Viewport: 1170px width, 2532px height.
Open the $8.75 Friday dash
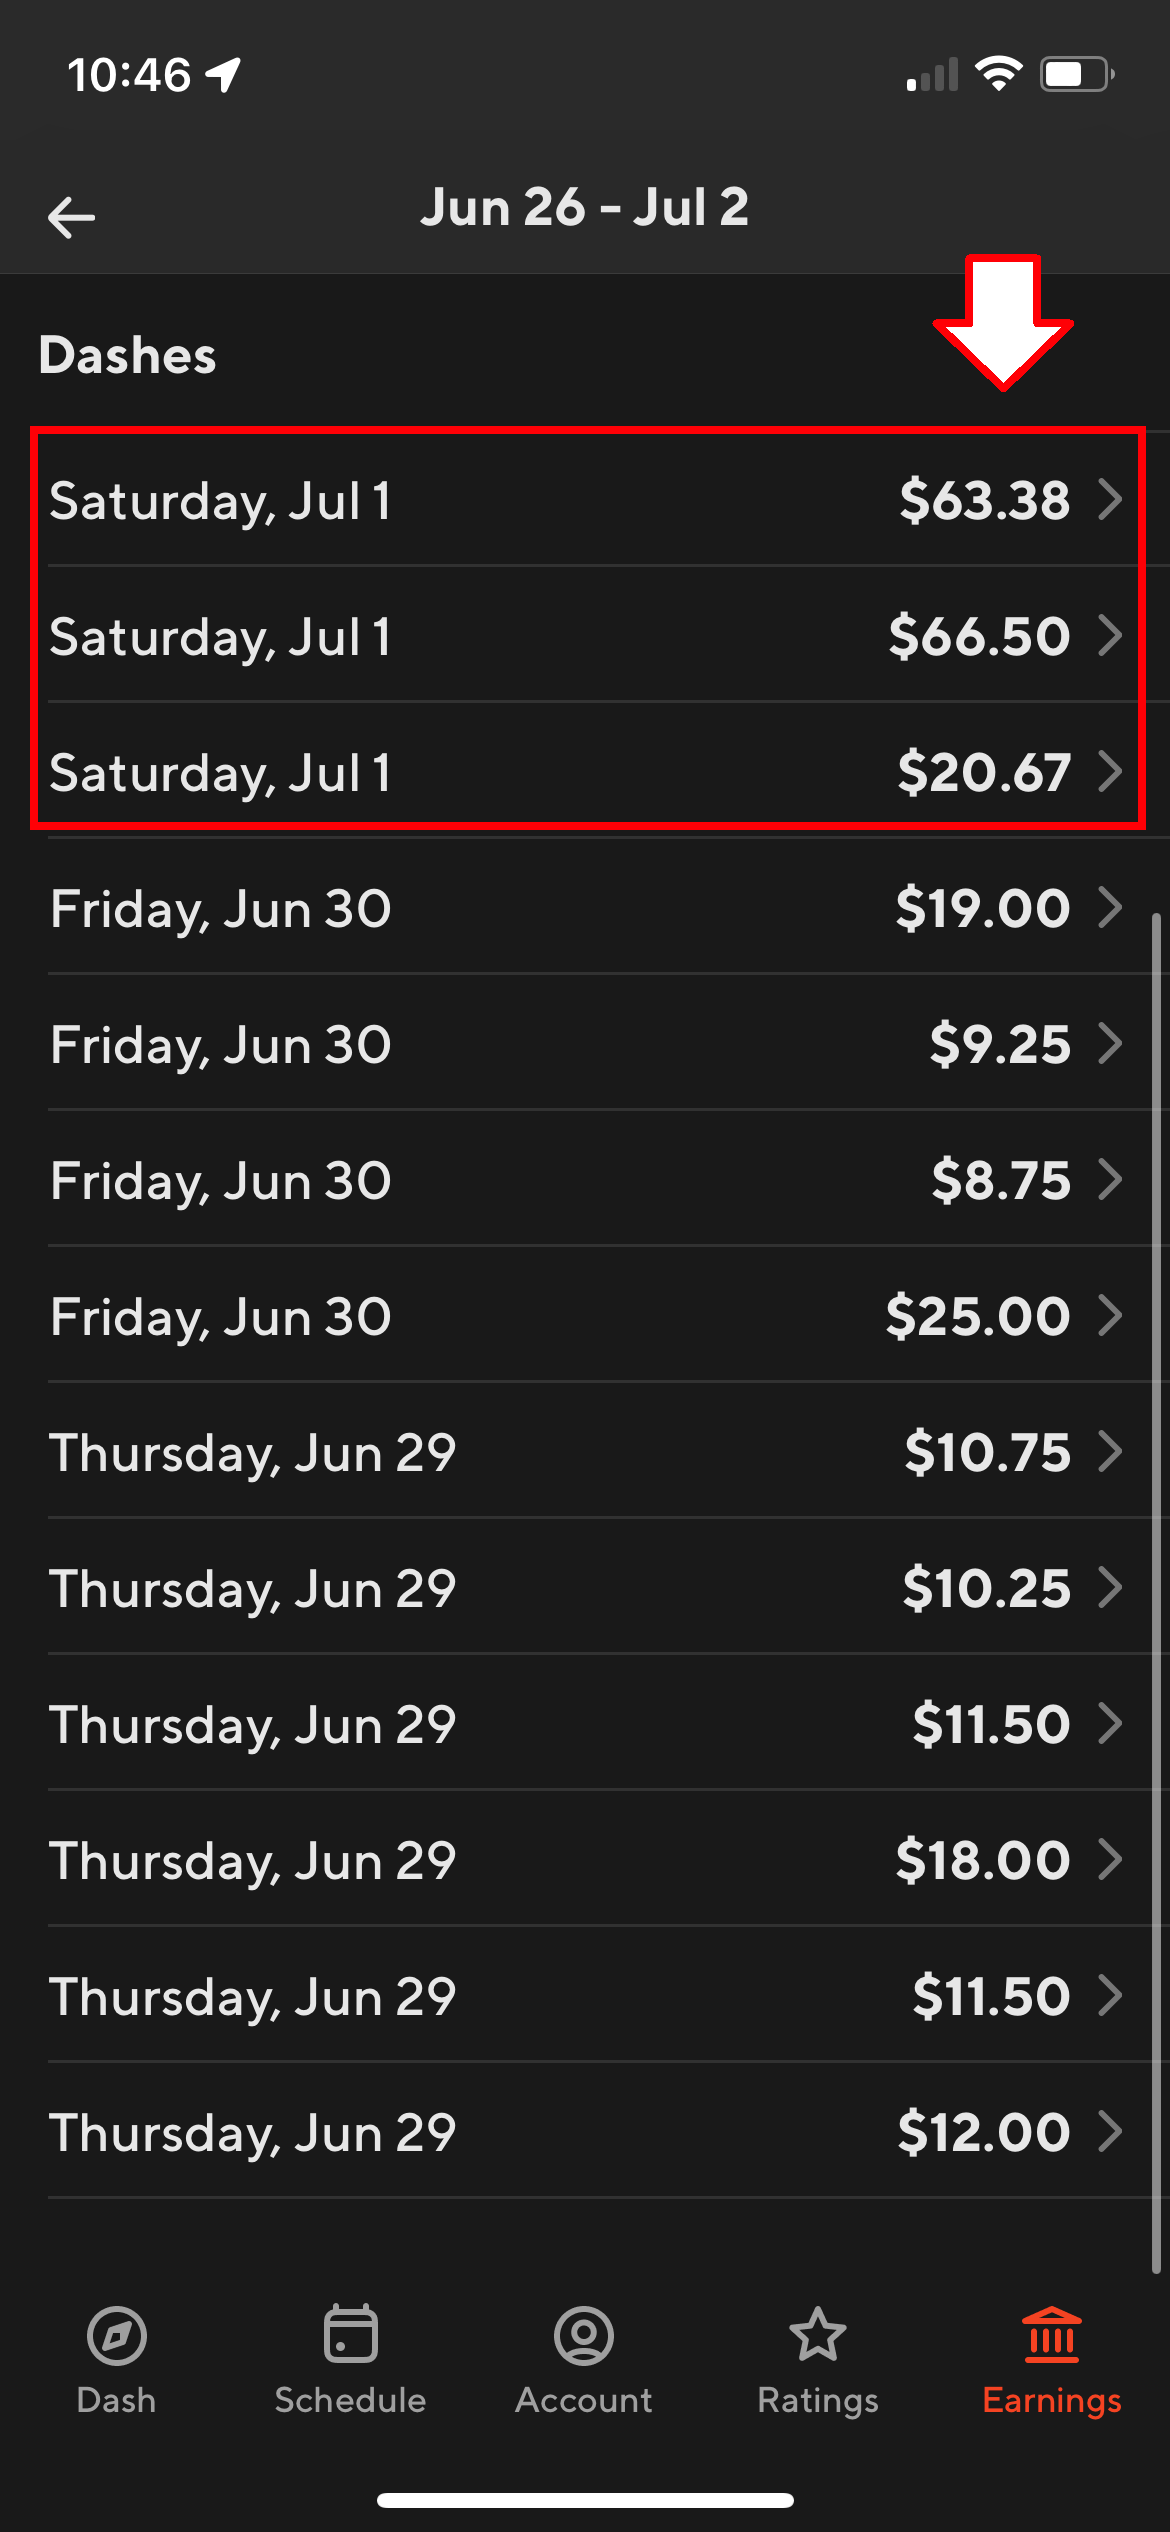585,1180
